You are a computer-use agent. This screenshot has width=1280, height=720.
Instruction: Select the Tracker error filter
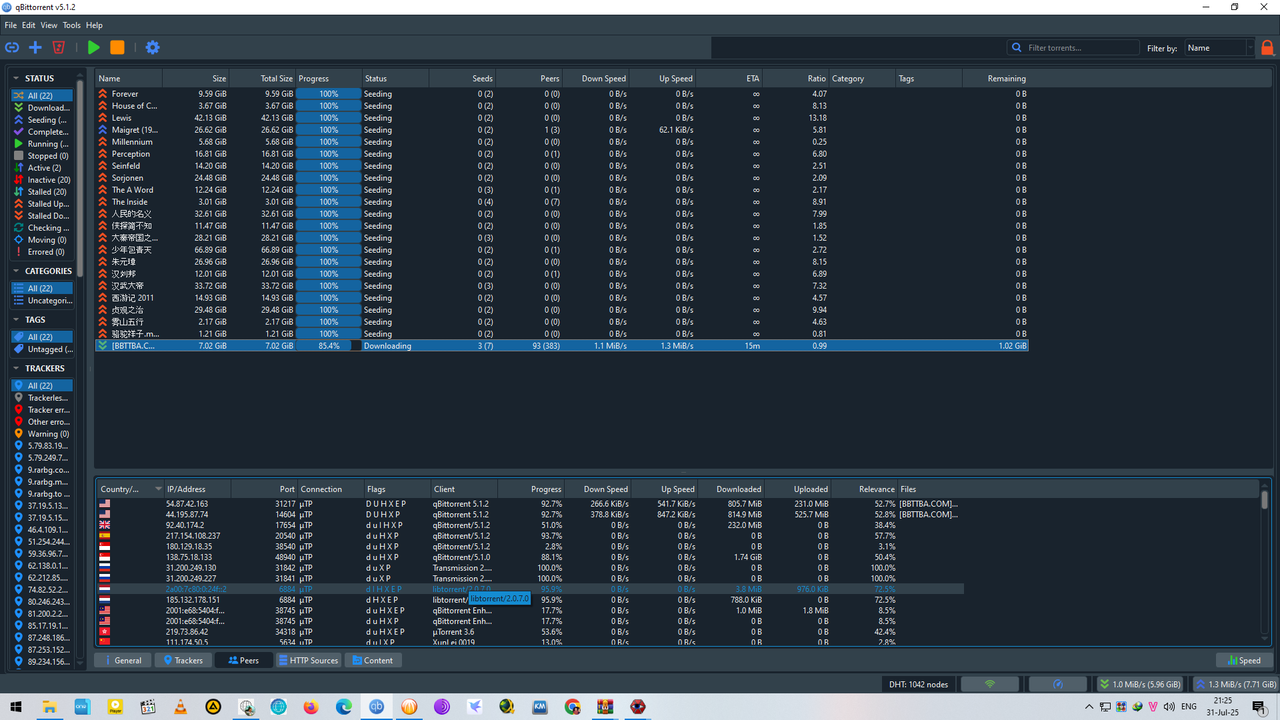(42, 410)
